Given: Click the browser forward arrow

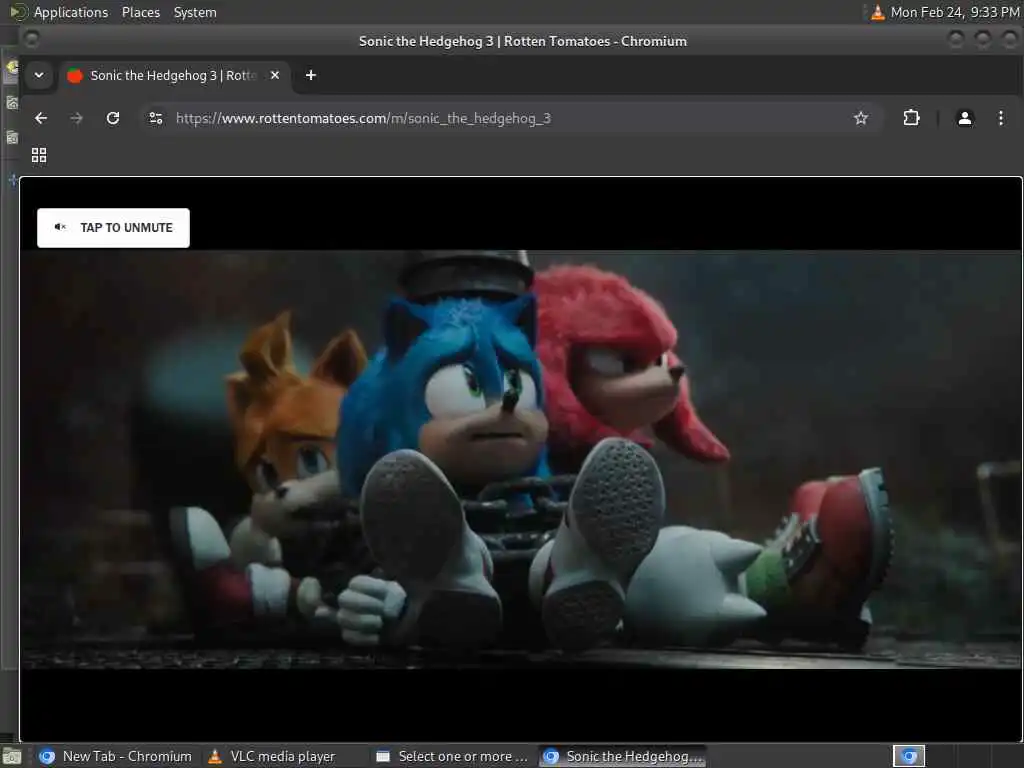Looking at the screenshot, I should point(76,118).
